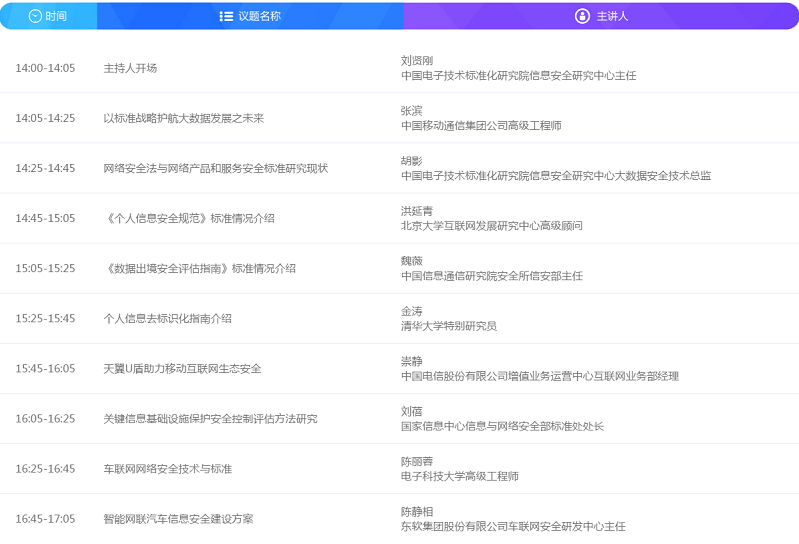The height and width of the screenshot is (544, 799).
Task: Open topic 以标准战略护航大数据发展之未来
Action: [184, 118]
